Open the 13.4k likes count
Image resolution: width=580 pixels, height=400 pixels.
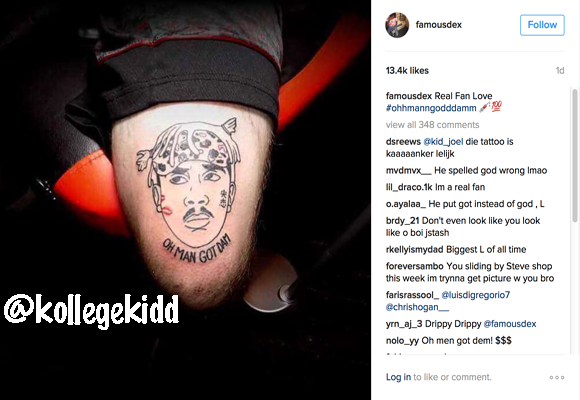(407, 71)
